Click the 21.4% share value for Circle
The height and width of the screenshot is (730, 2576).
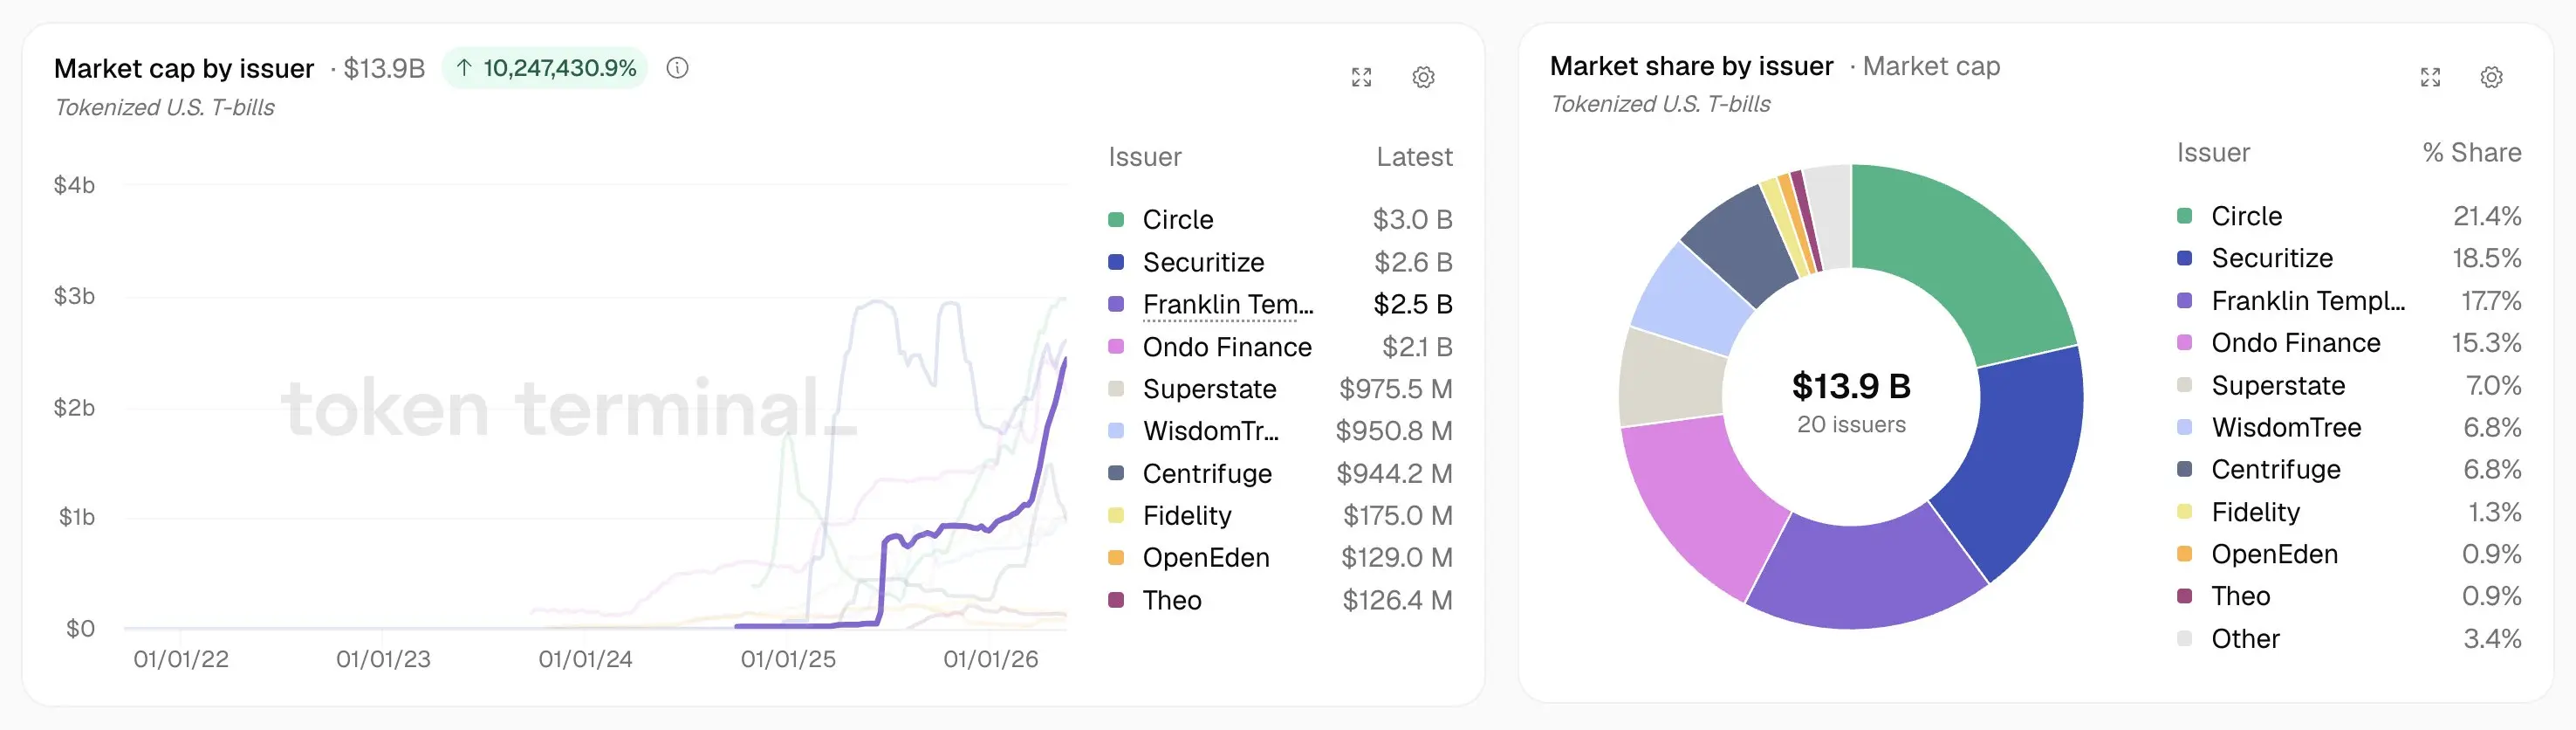[x=2487, y=216]
